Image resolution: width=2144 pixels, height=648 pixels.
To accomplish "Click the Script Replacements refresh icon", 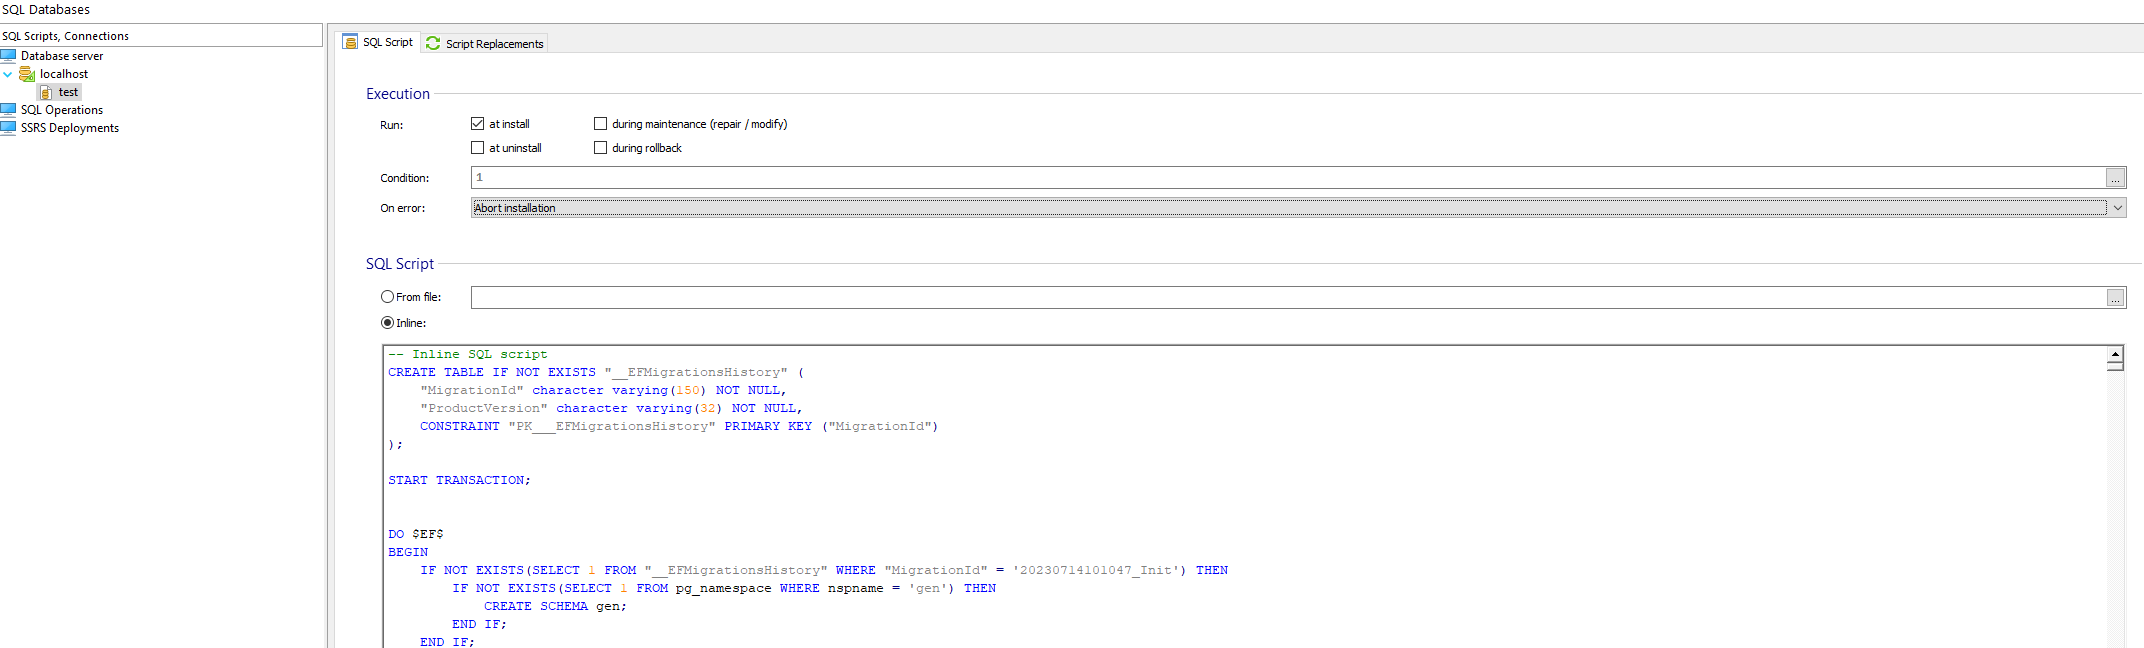I will pyautogui.click(x=433, y=43).
